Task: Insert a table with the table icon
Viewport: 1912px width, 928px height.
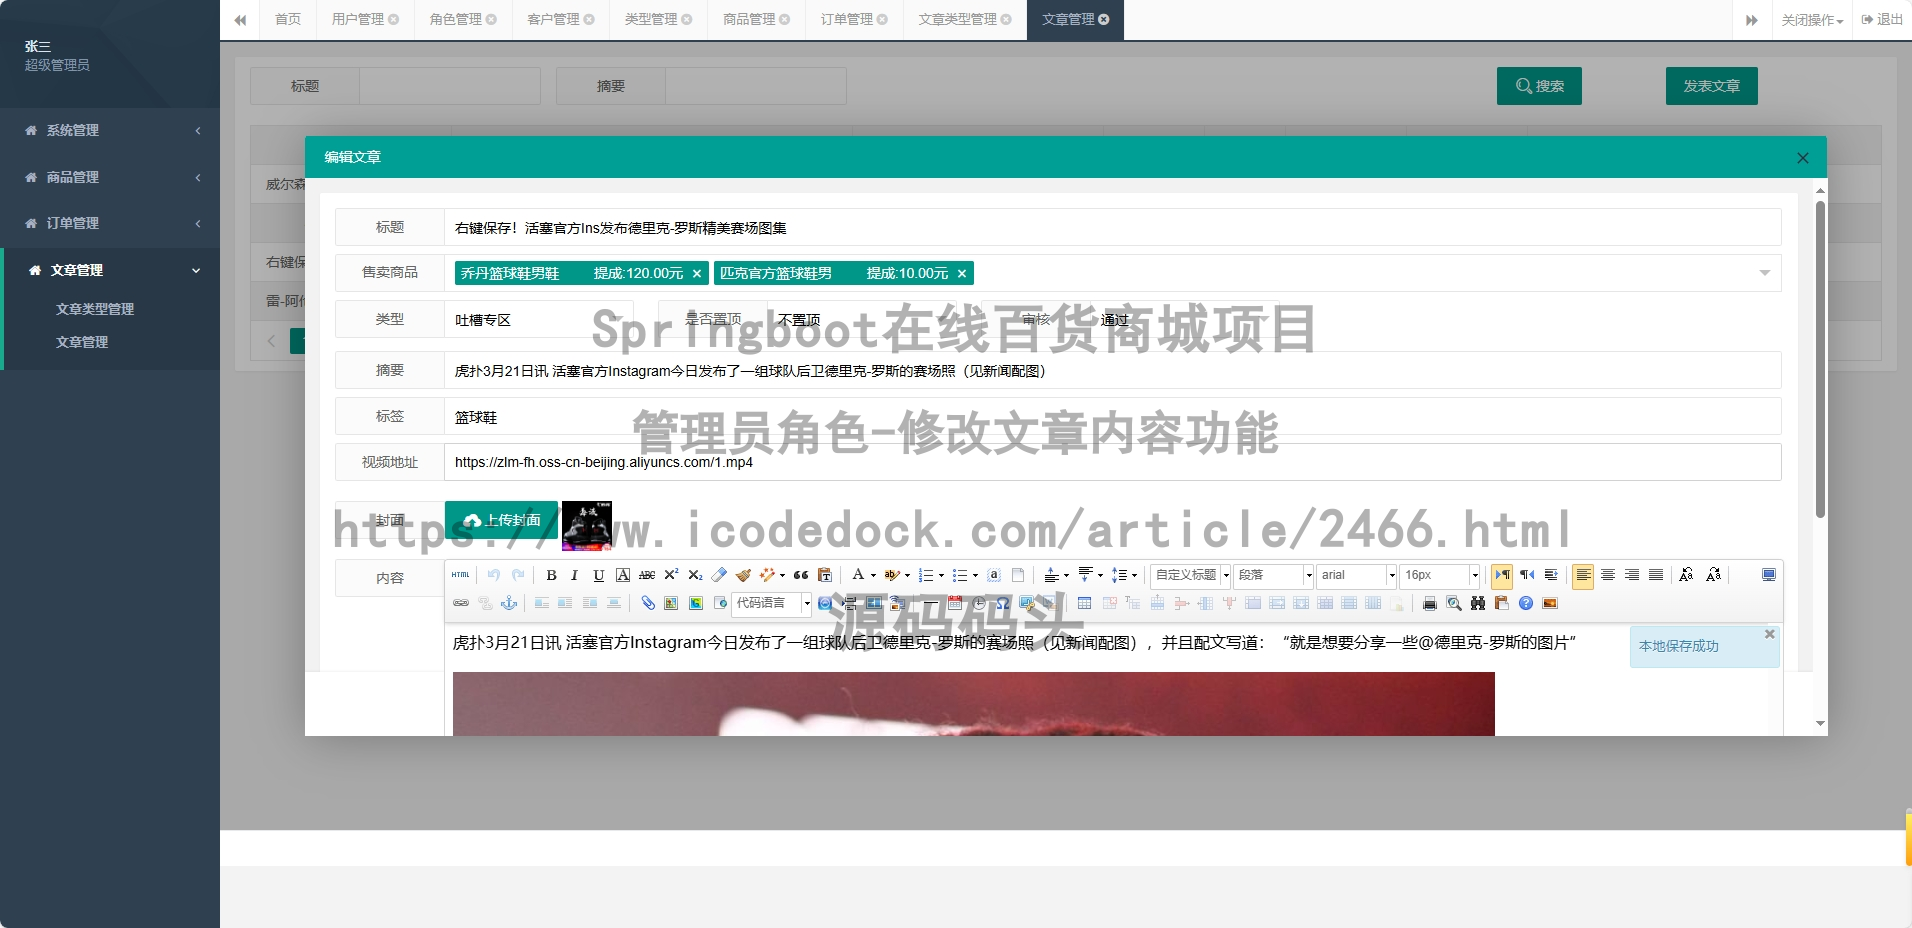Action: pyautogui.click(x=1084, y=603)
